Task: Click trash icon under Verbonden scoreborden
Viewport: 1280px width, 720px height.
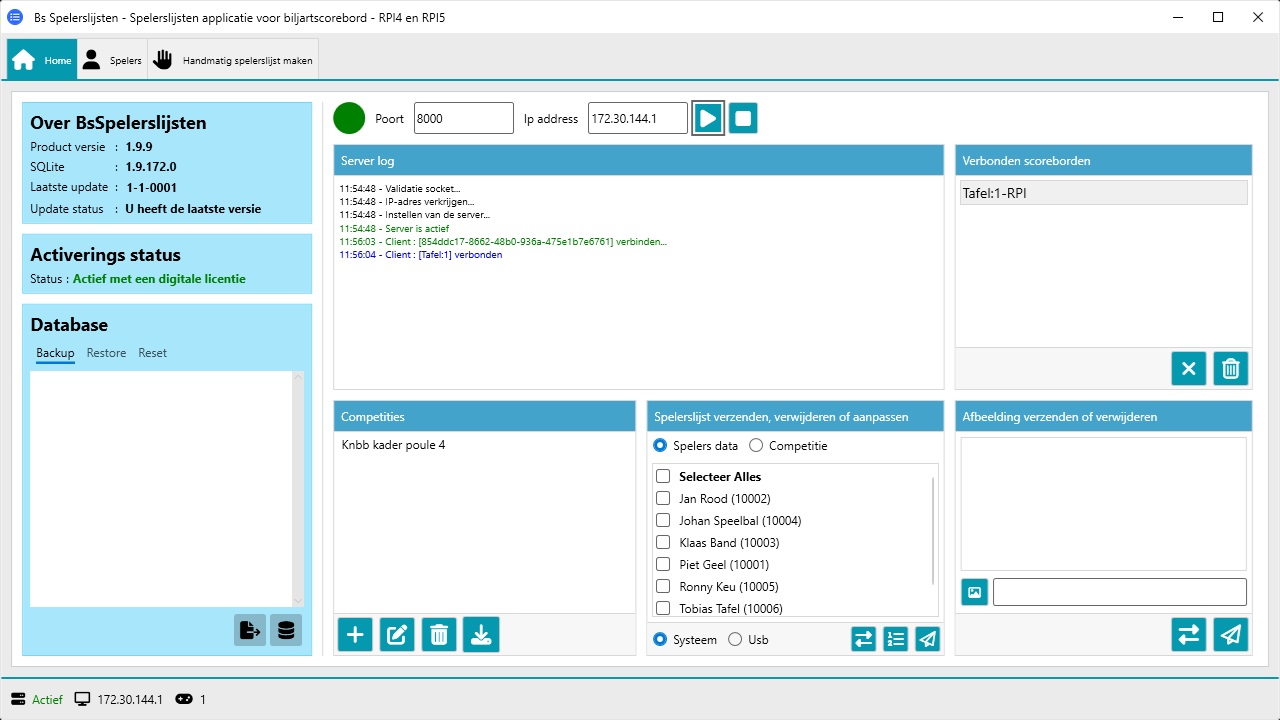Action: click(x=1231, y=369)
